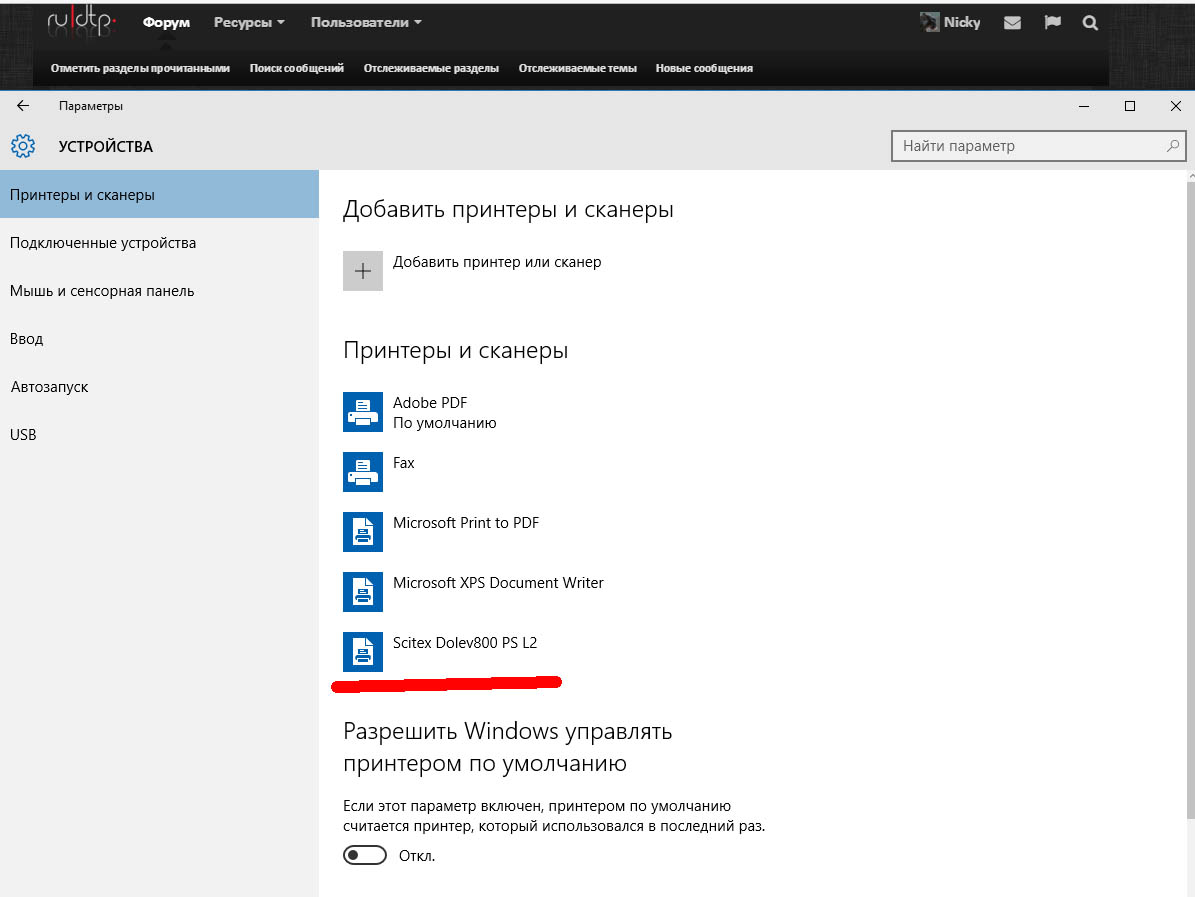The width and height of the screenshot is (1195, 897).
Task: Open the alerts flag icon
Action: click(1052, 22)
